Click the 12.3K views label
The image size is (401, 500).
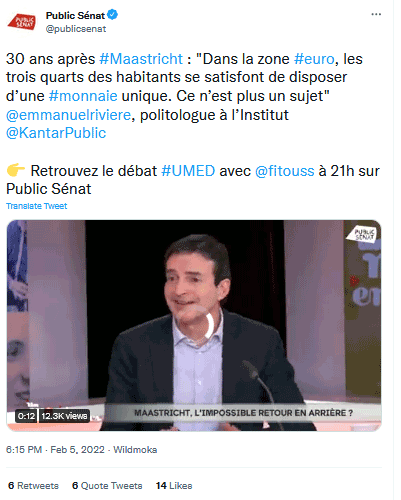coord(64,416)
